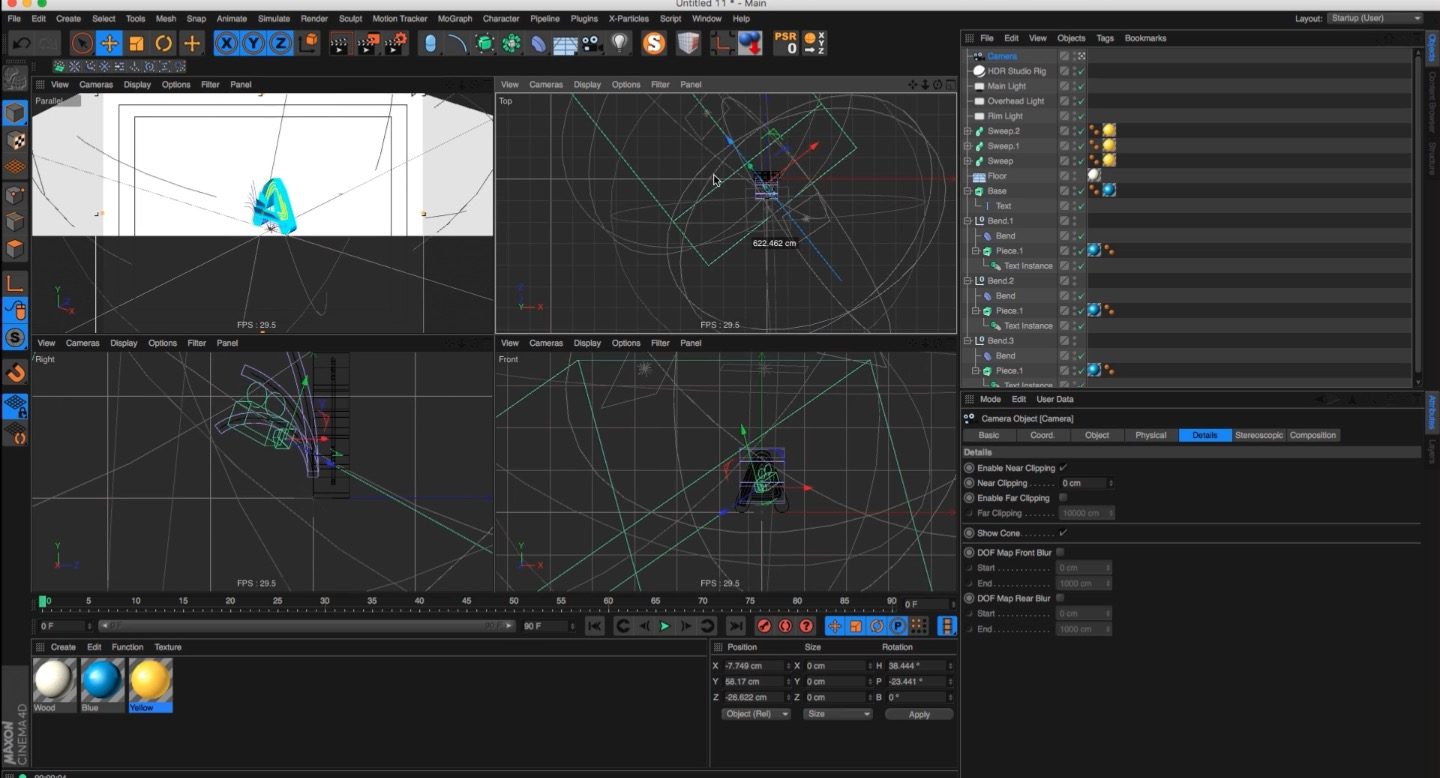Toggle visibility dots for Floor object
Viewport: 1440px width, 778px height.
1074,176
